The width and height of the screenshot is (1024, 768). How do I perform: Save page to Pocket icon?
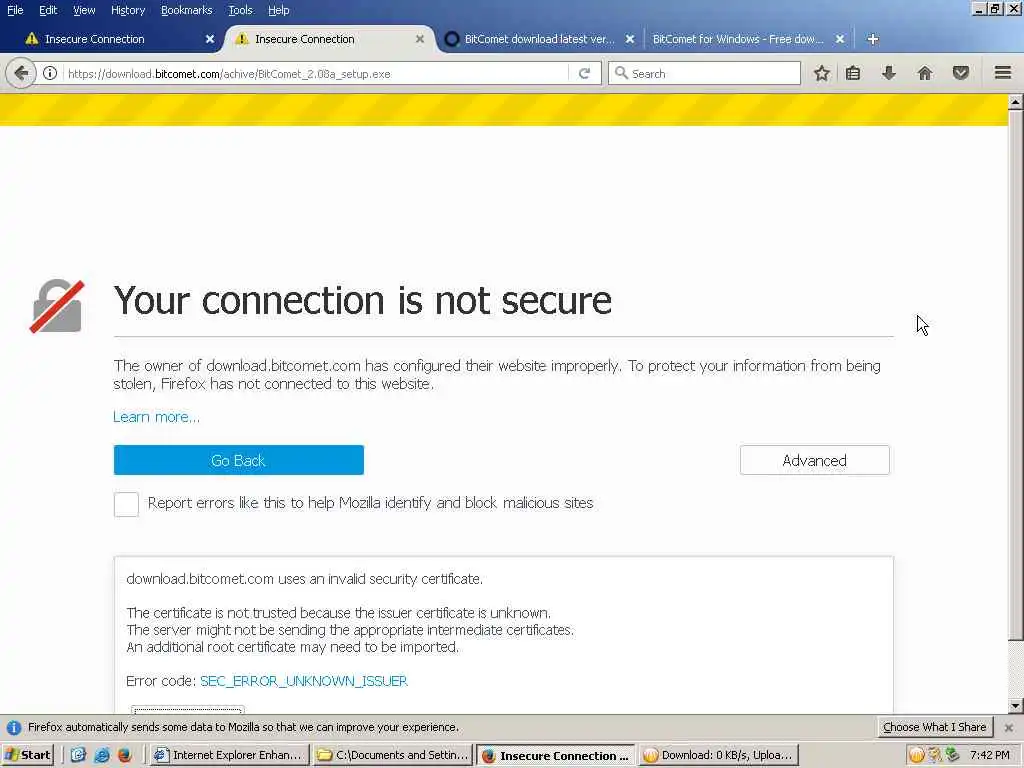tap(961, 73)
